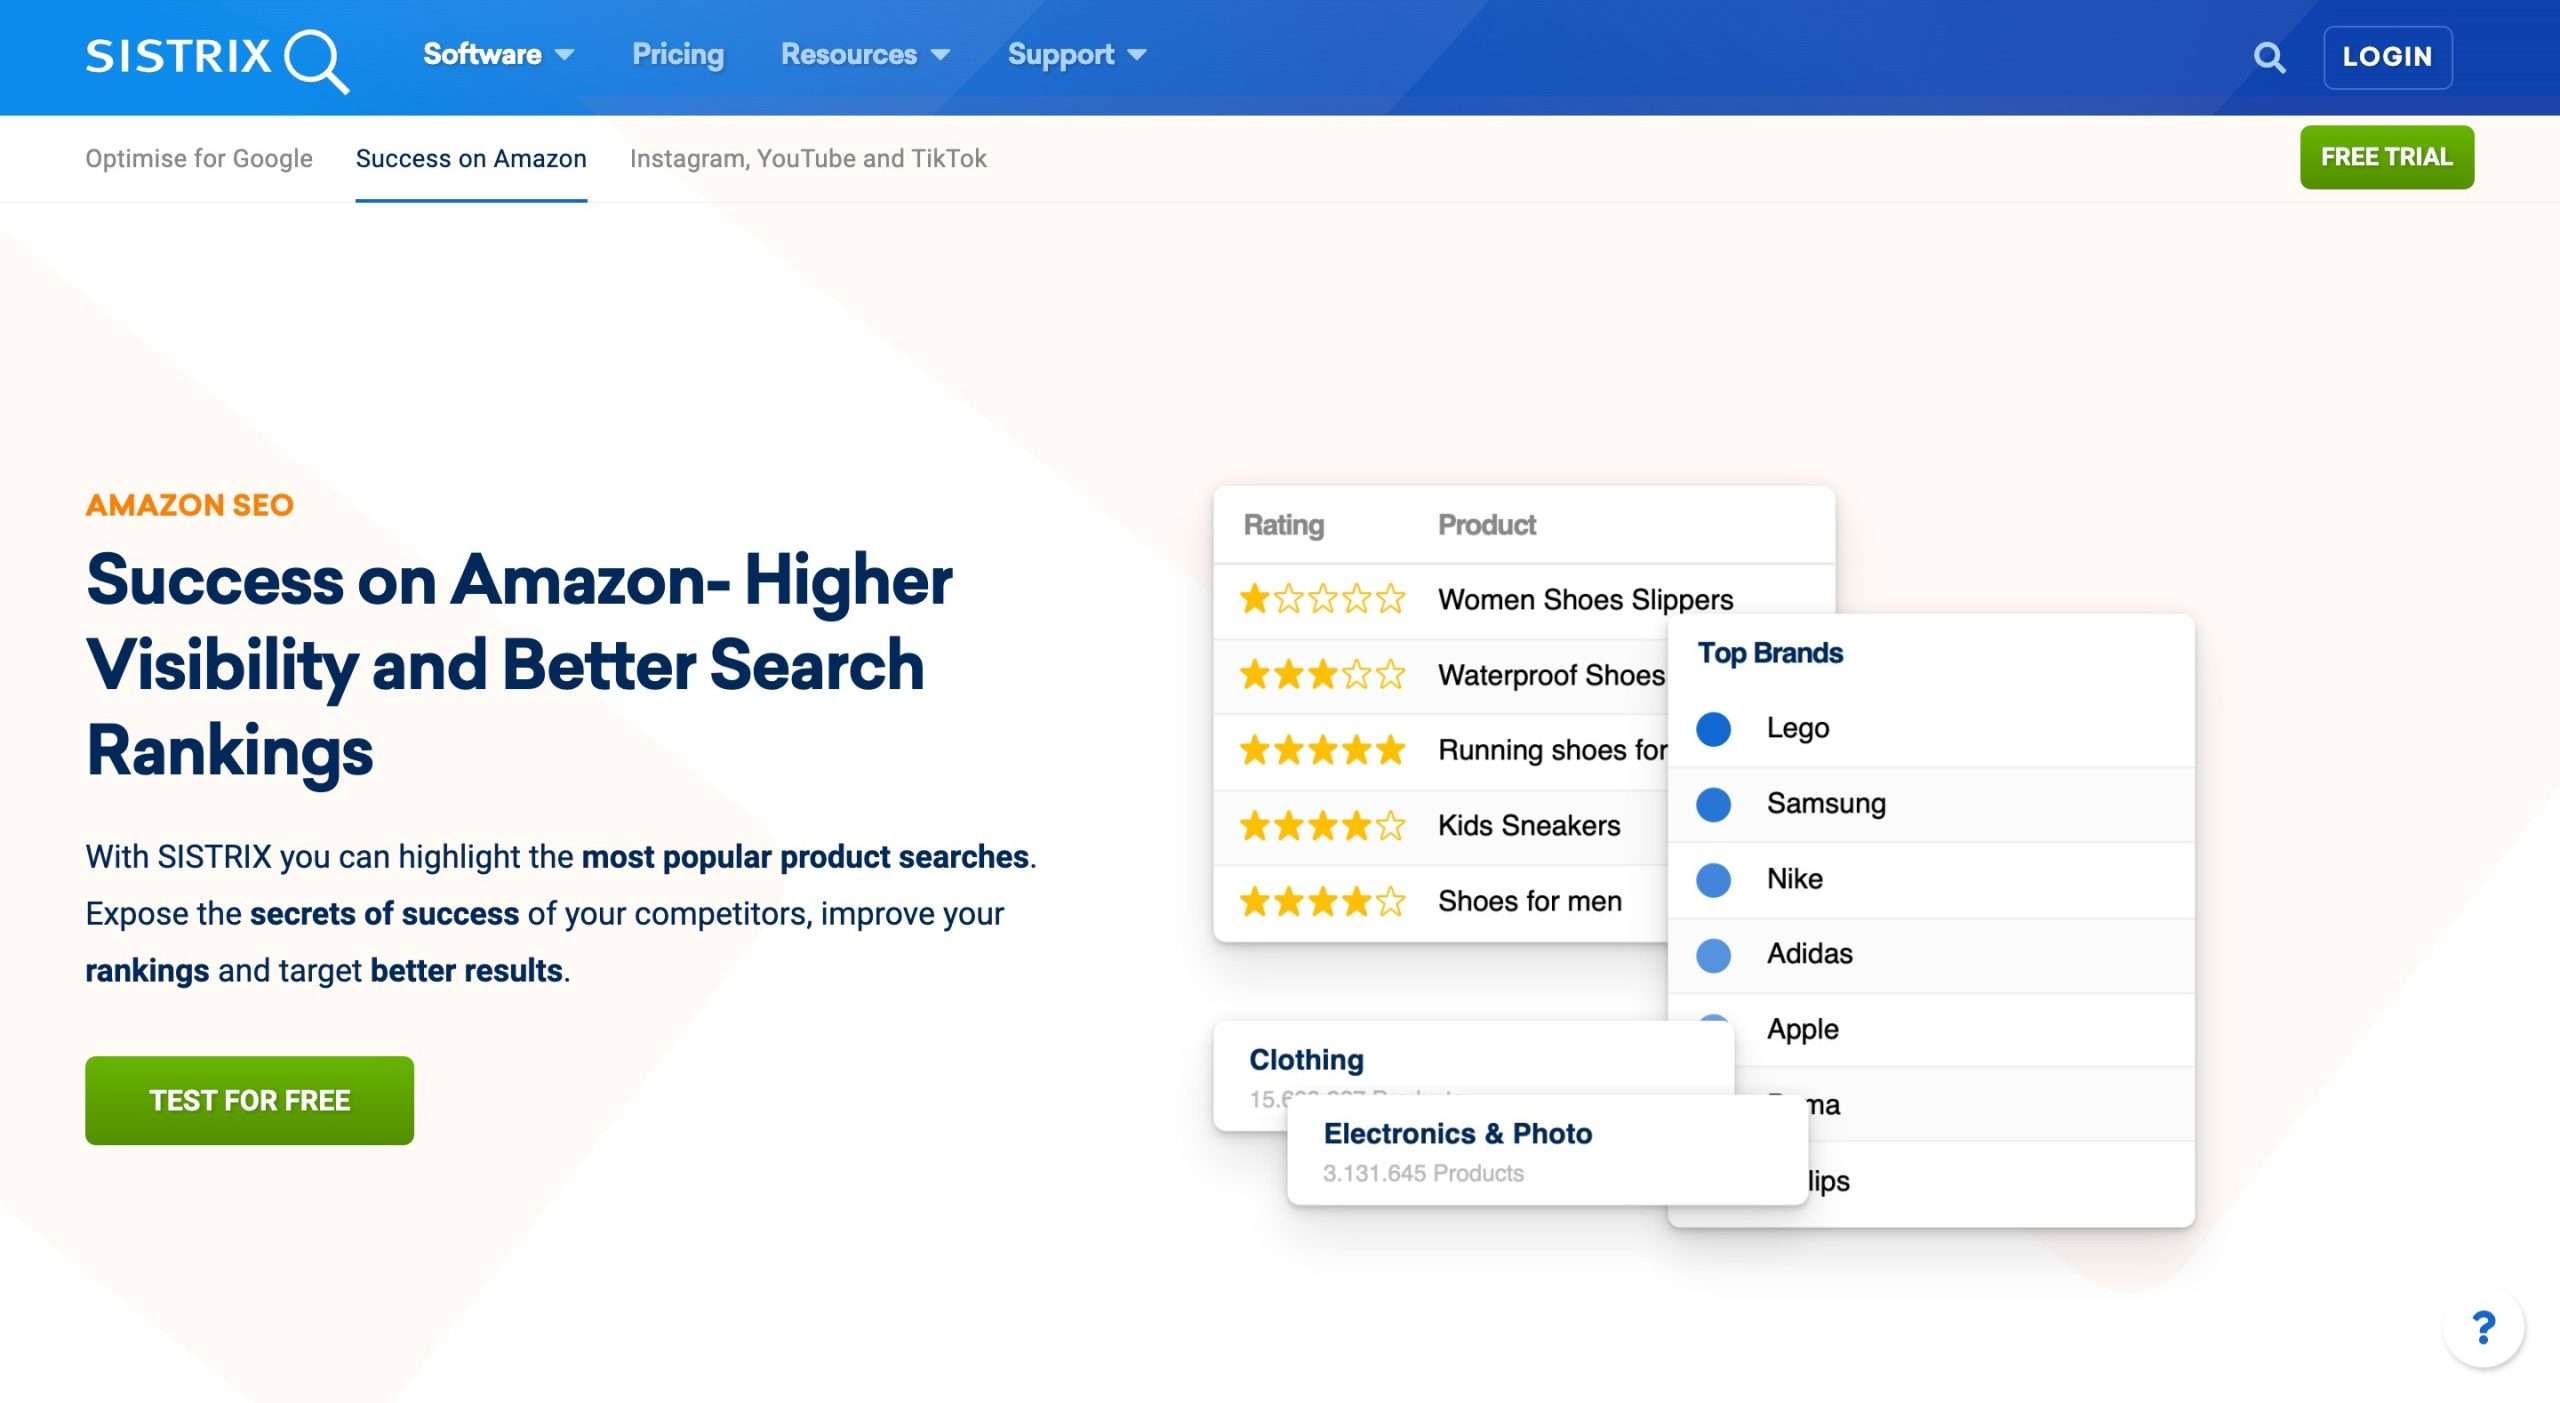The height and width of the screenshot is (1403, 2560).
Task: Open the Pricing menu item
Action: (678, 55)
